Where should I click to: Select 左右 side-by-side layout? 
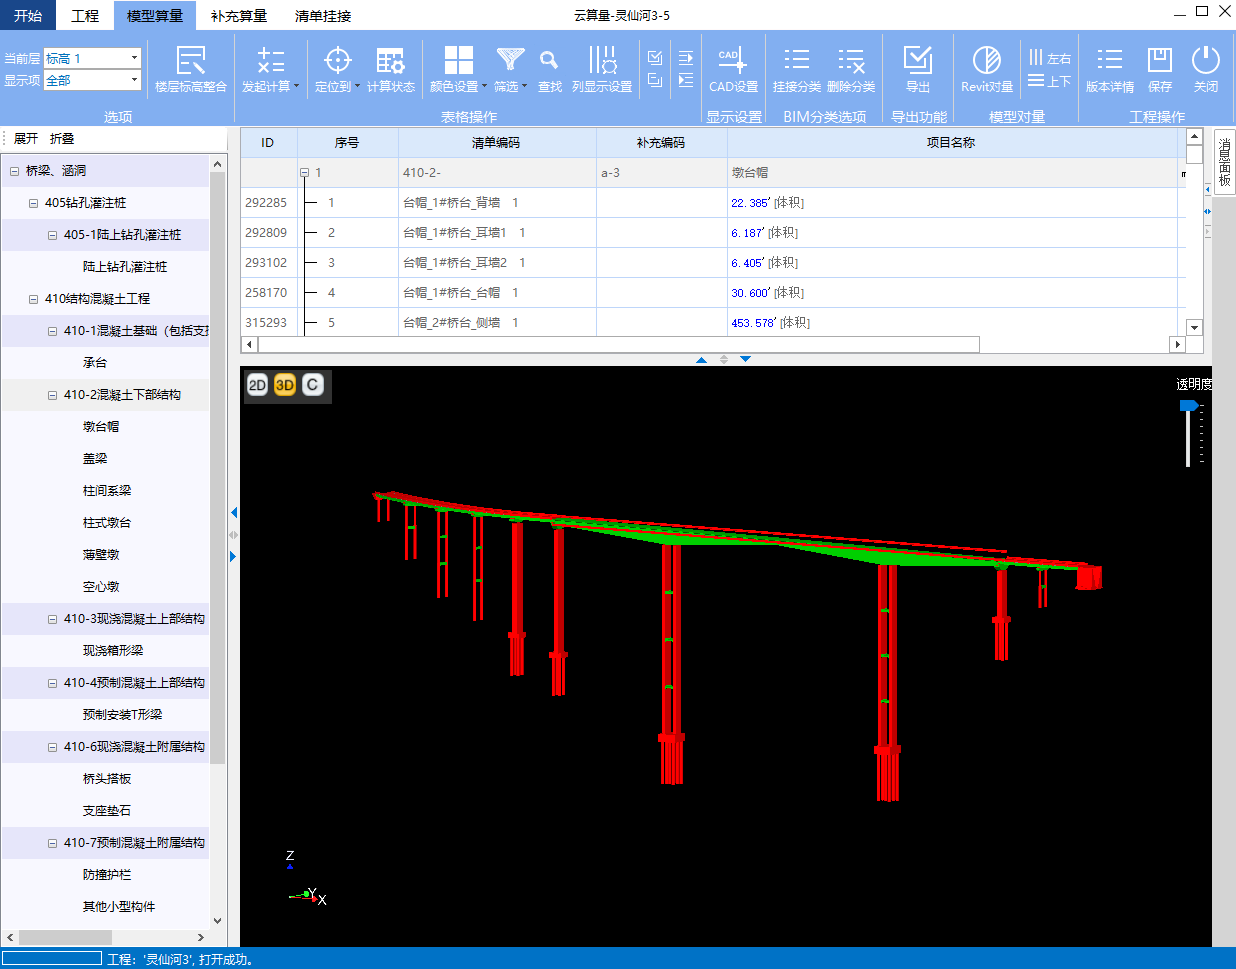tap(1049, 58)
